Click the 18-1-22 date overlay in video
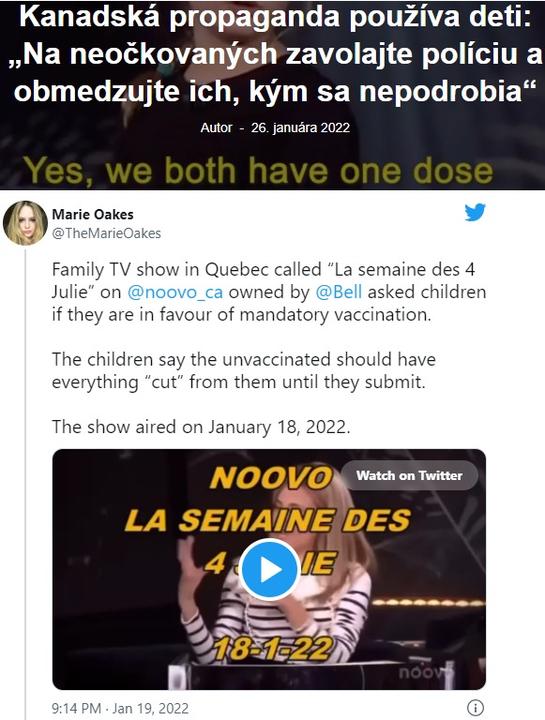 coord(273,648)
